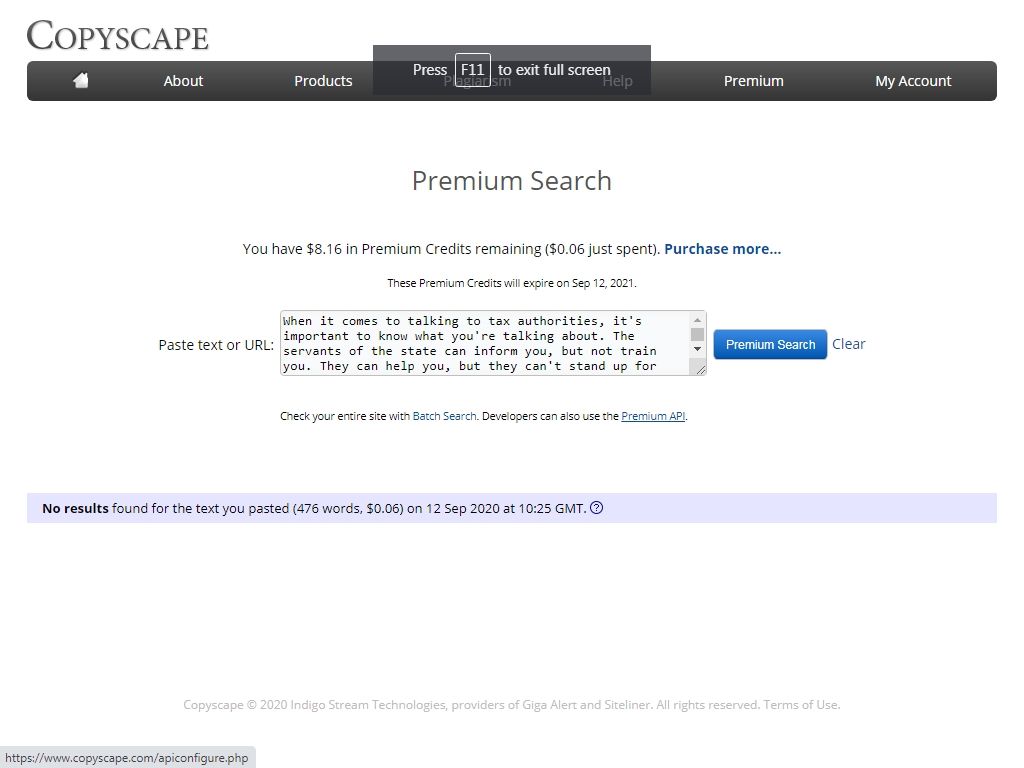The width and height of the screenshot is (1024, 768).
Task: Open the My Account menu
Action: pyautogui.click(x=913, y=81)
